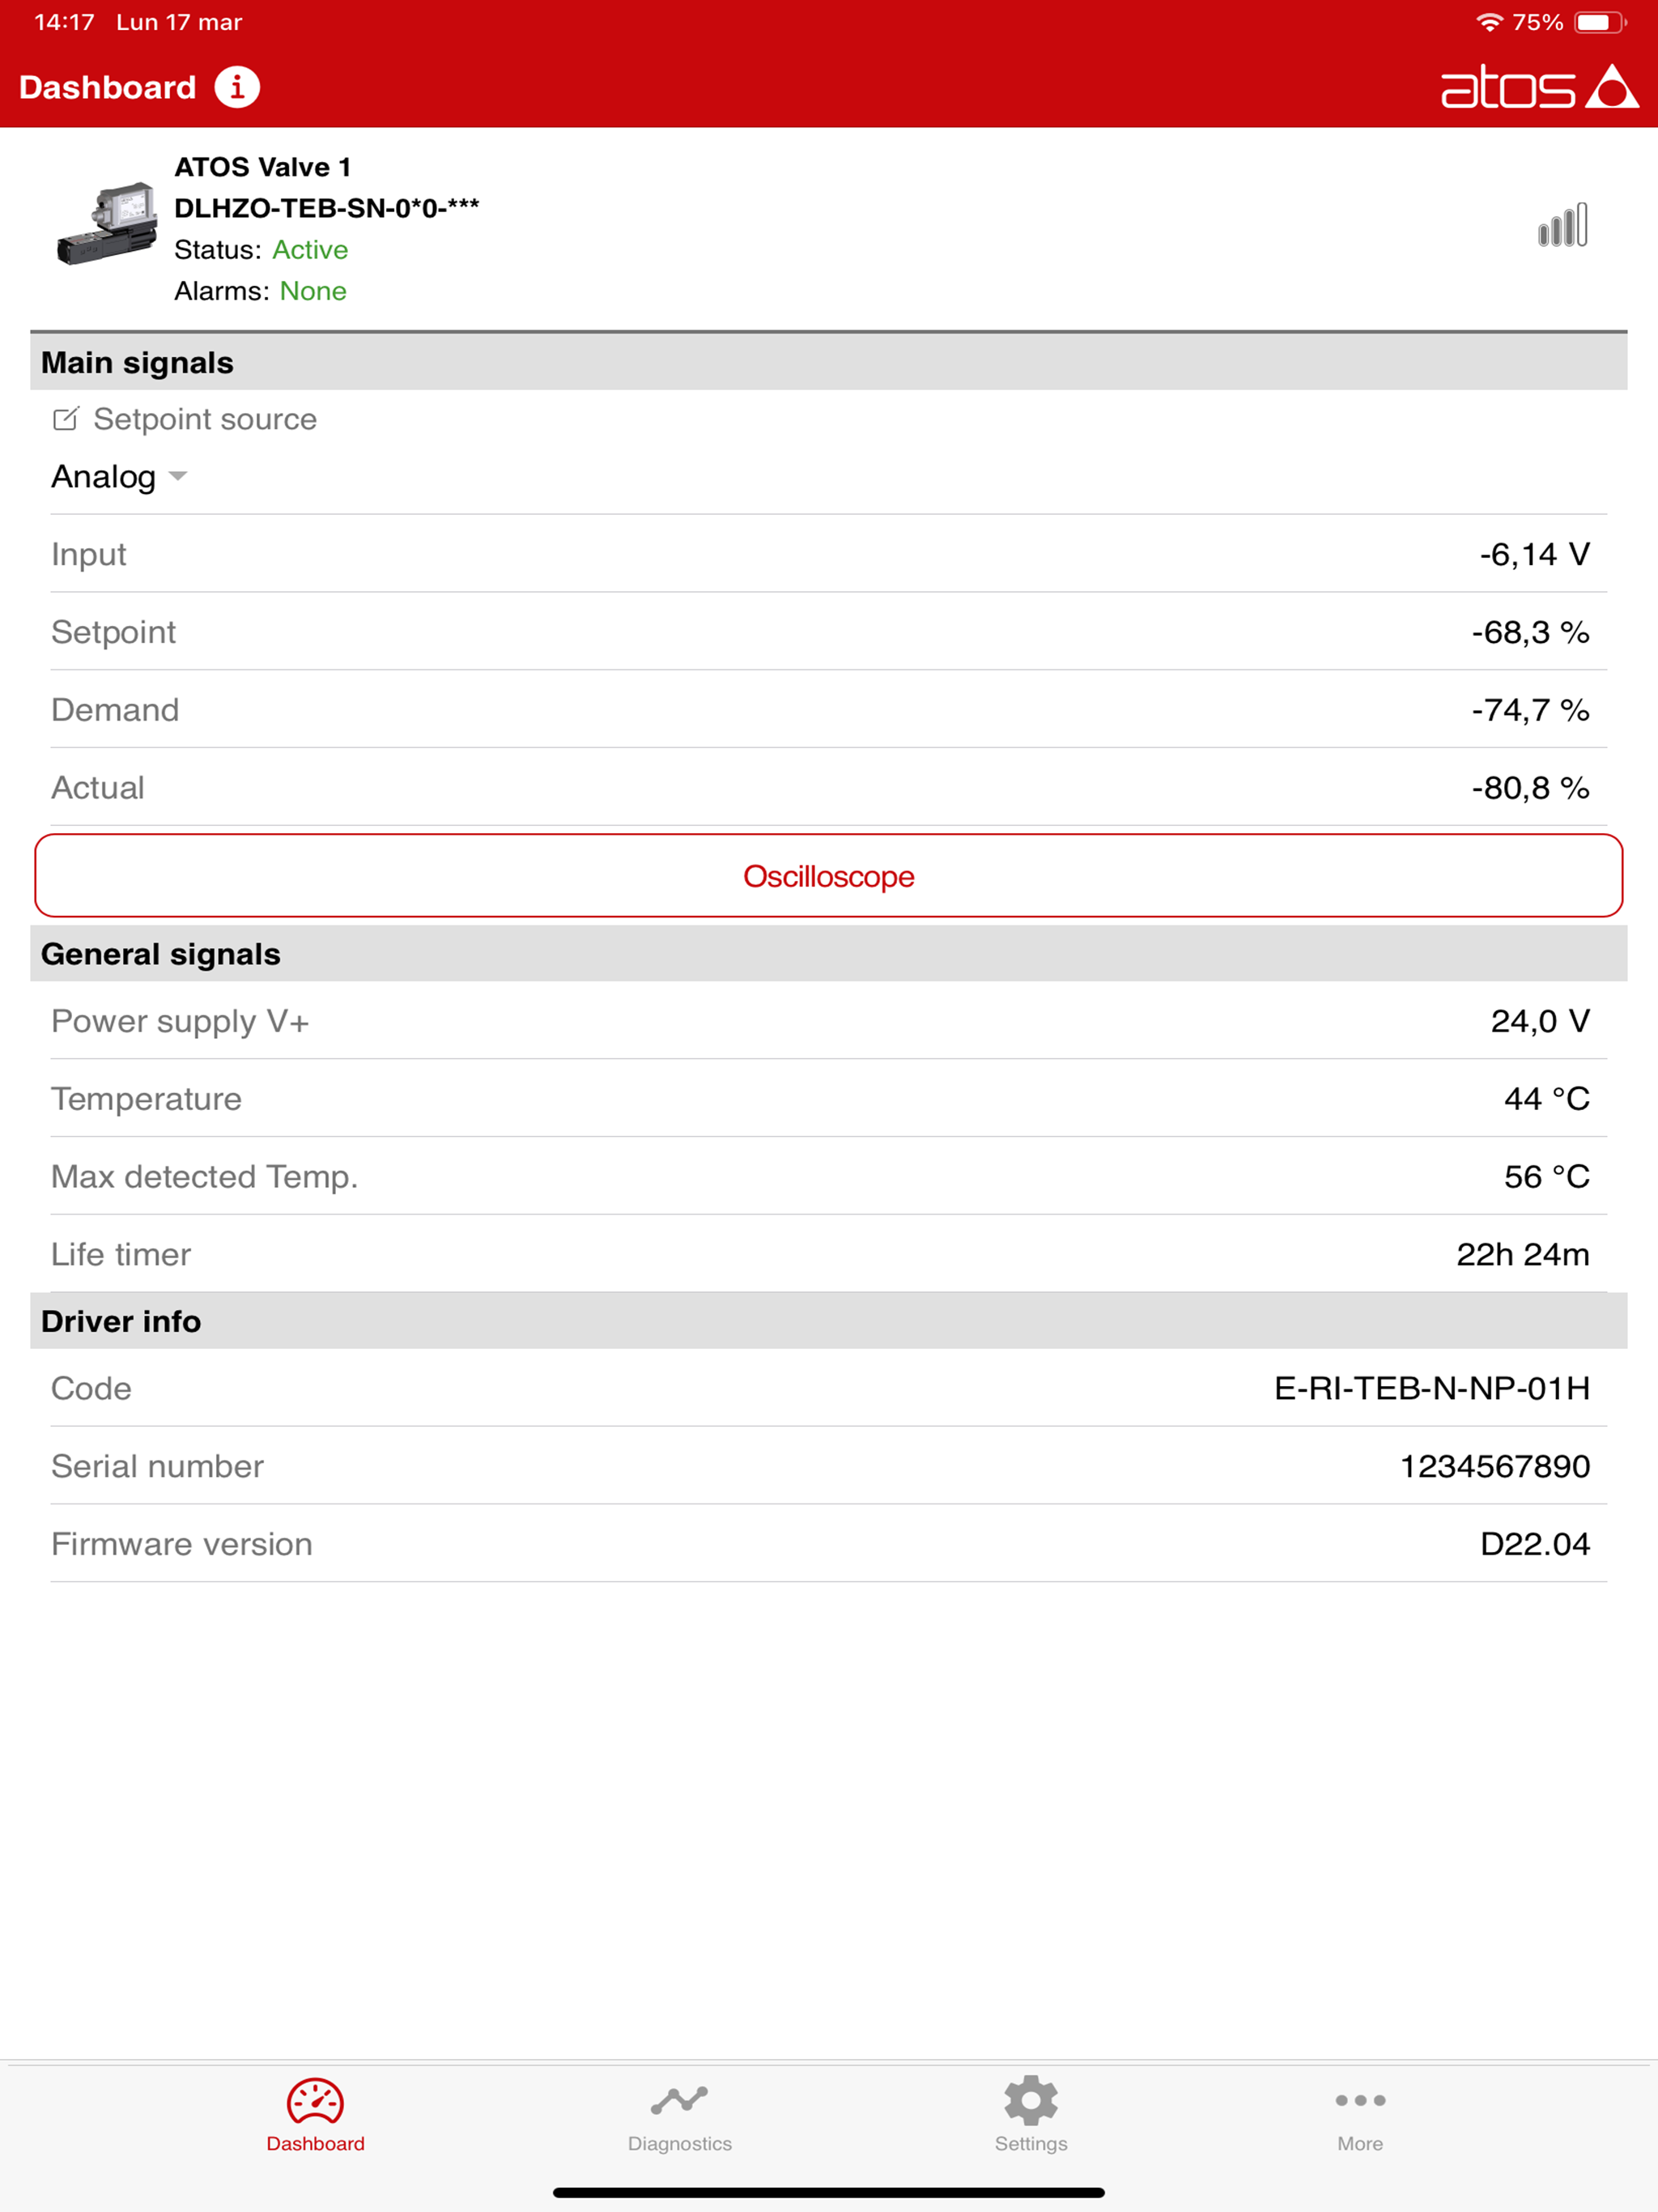The width and height of the screenshot is (1658, 2212).
Task: Select the ATOS valve product image
Action: pos(107,224)
